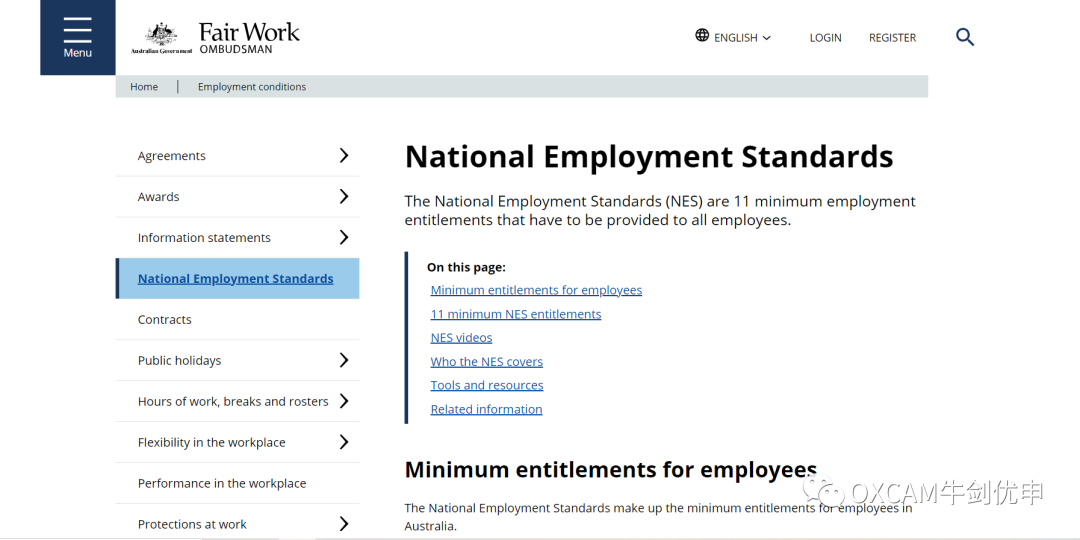Click the LOGIN link

[x=825, y=38]
